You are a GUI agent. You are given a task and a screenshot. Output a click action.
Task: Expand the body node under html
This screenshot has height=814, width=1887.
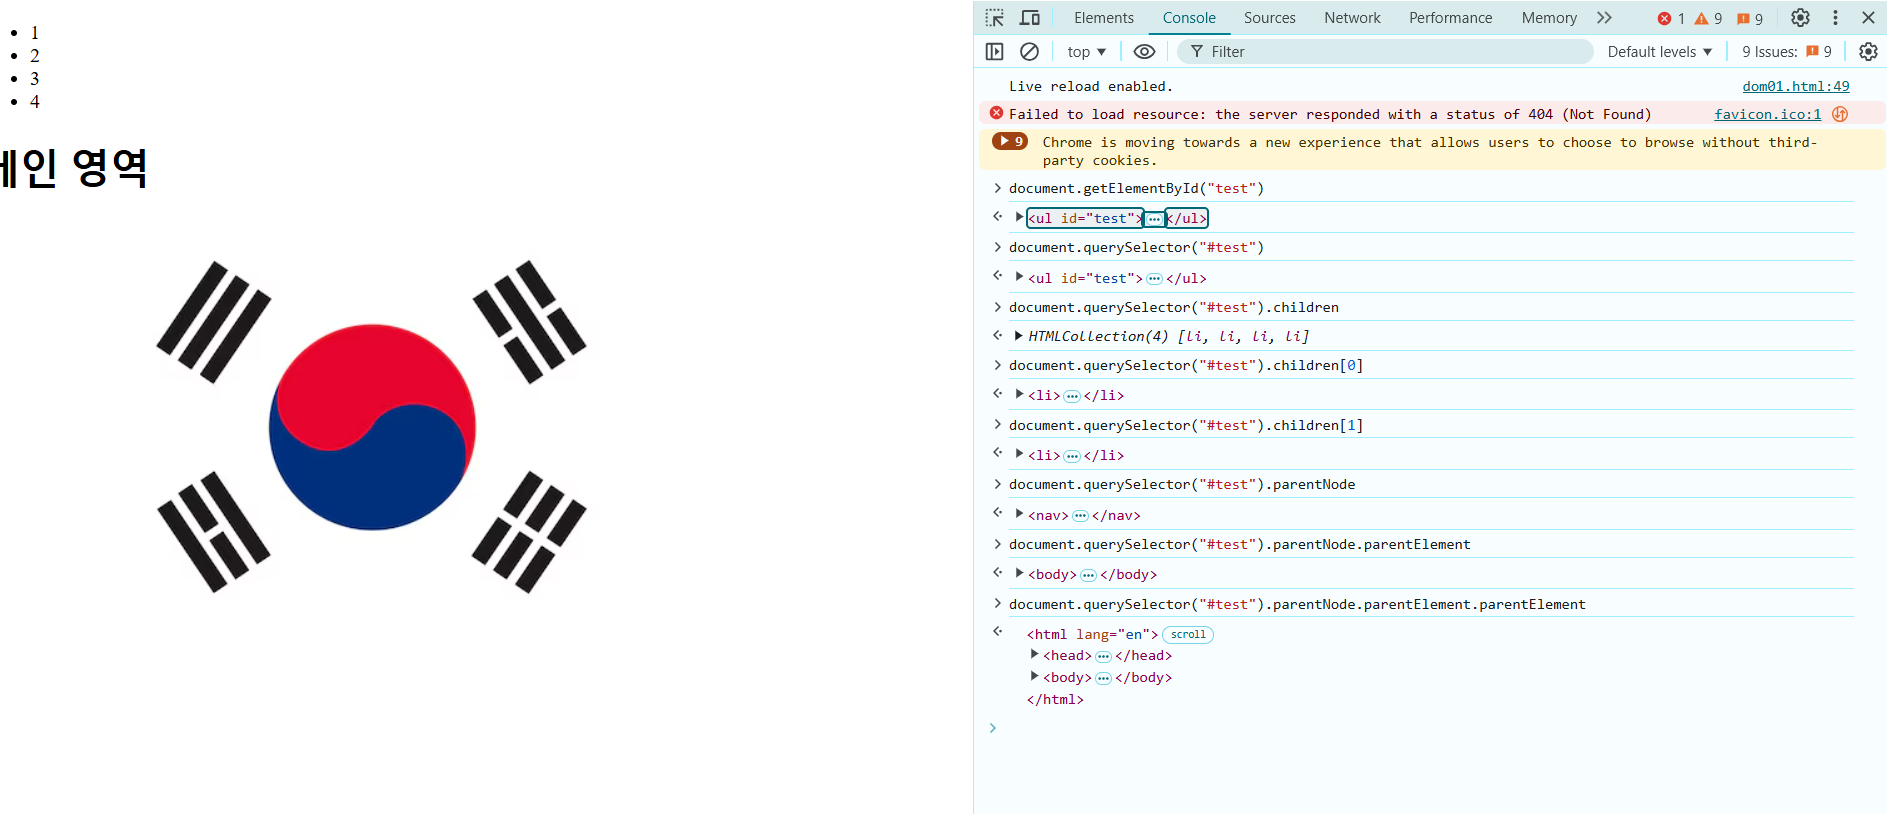[x=1035, y=676]
